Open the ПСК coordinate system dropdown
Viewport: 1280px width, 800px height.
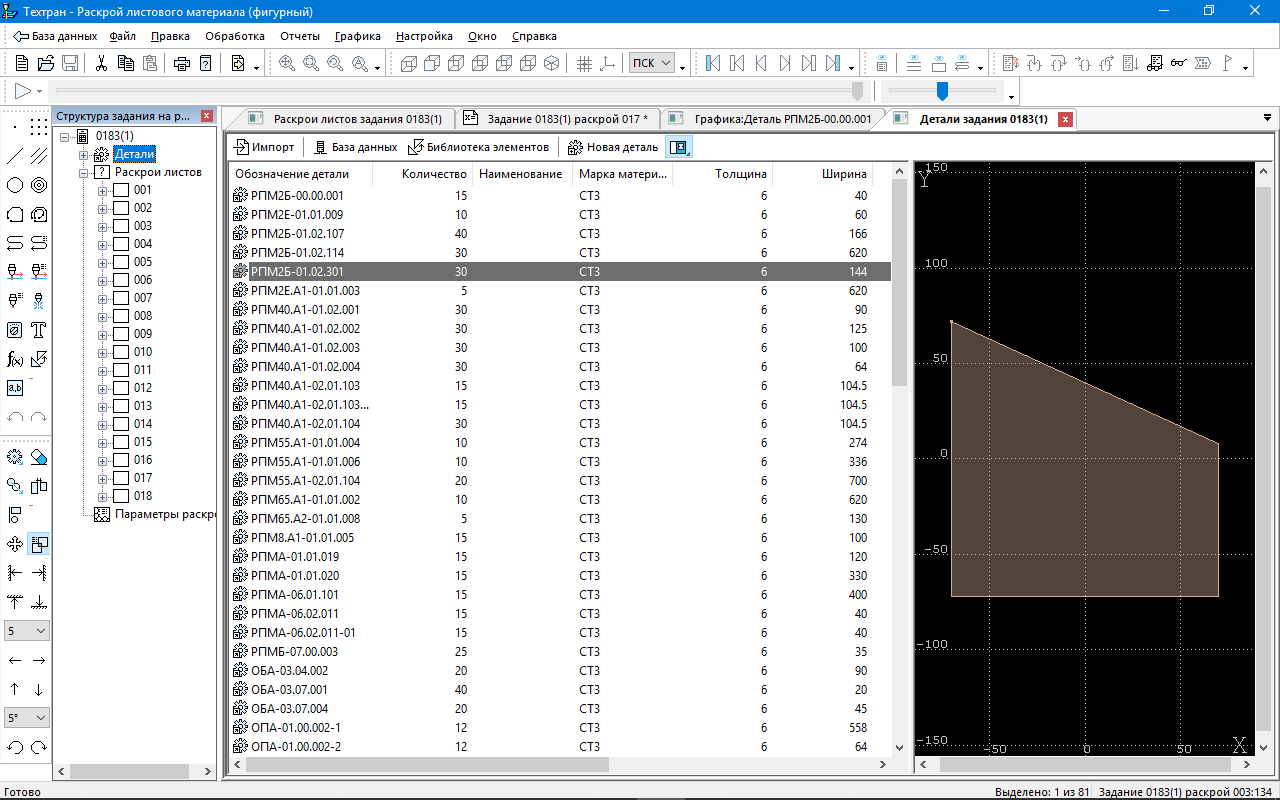(652, 64)
